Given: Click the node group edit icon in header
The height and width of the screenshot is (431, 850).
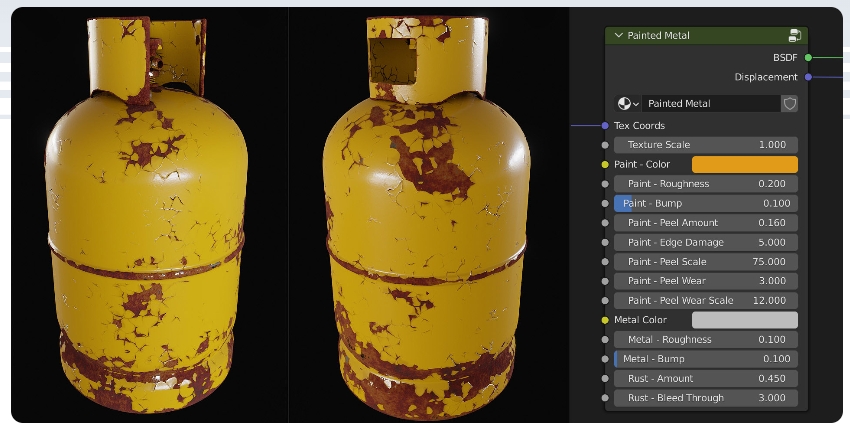Looking at the screenshot, I should click(x=794, y=36).
